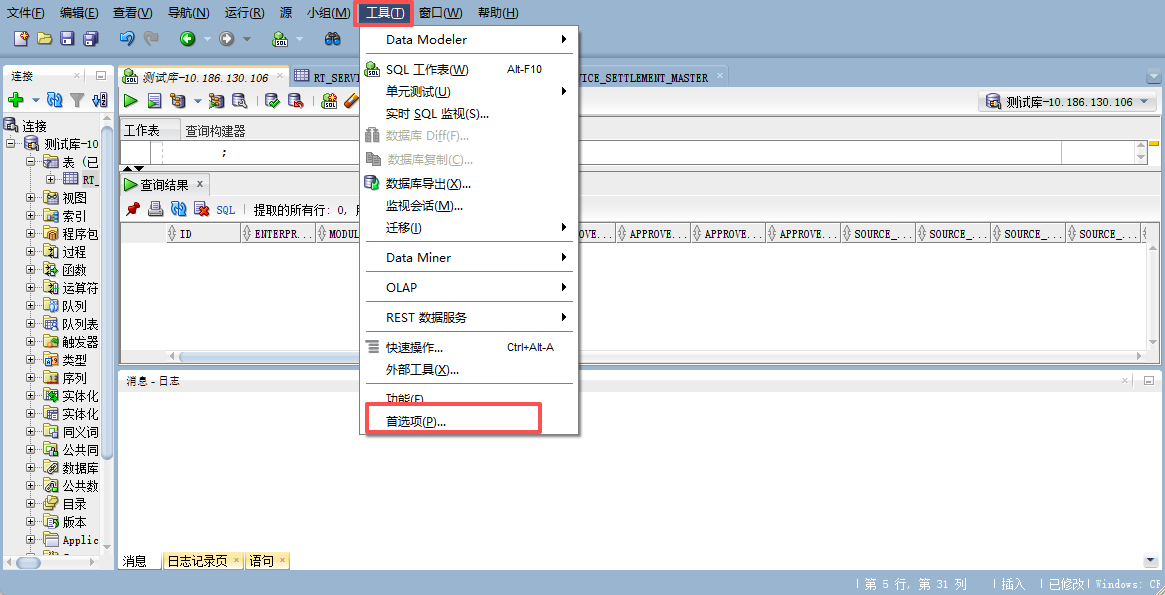The height and width of the screenshot is (595, 1165).
Task: Click the ENTERPR... column header
Action: pos(279,233)
